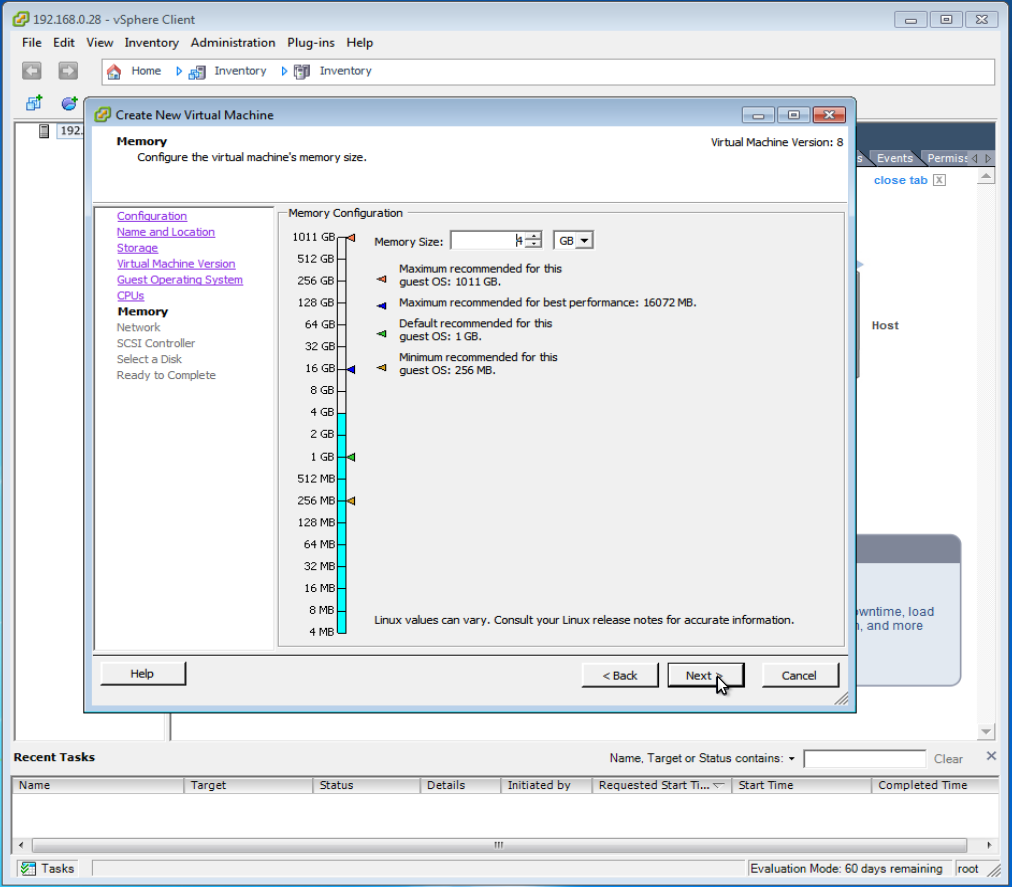Open the File menu
This screenshot has height=887, width=1012.
(x=32, y=43)
